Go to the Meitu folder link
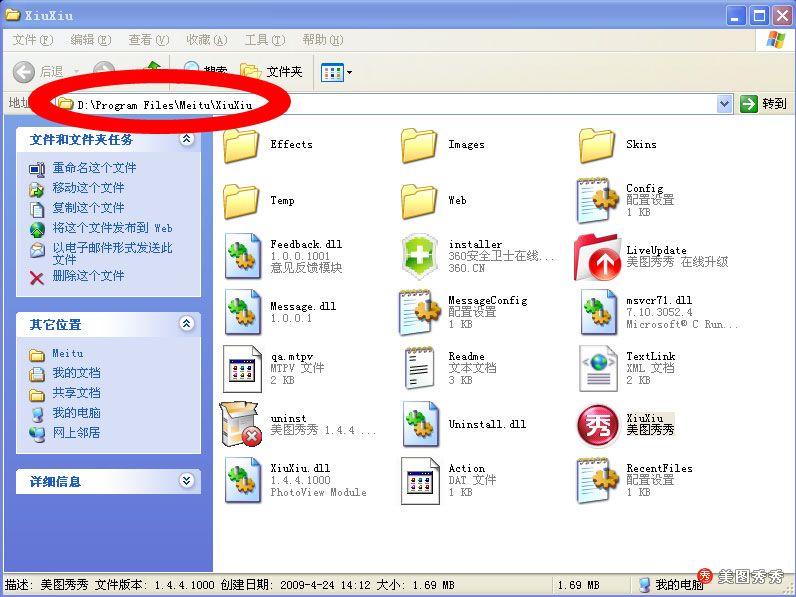The image size is (796, 597). click(x=68, y=353)
